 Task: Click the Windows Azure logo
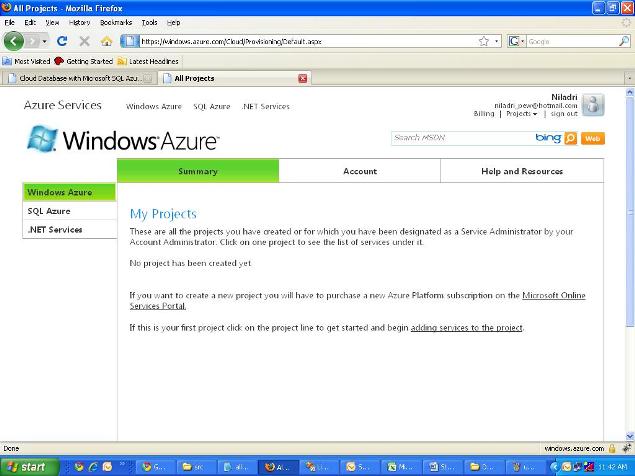coord(123,139)
